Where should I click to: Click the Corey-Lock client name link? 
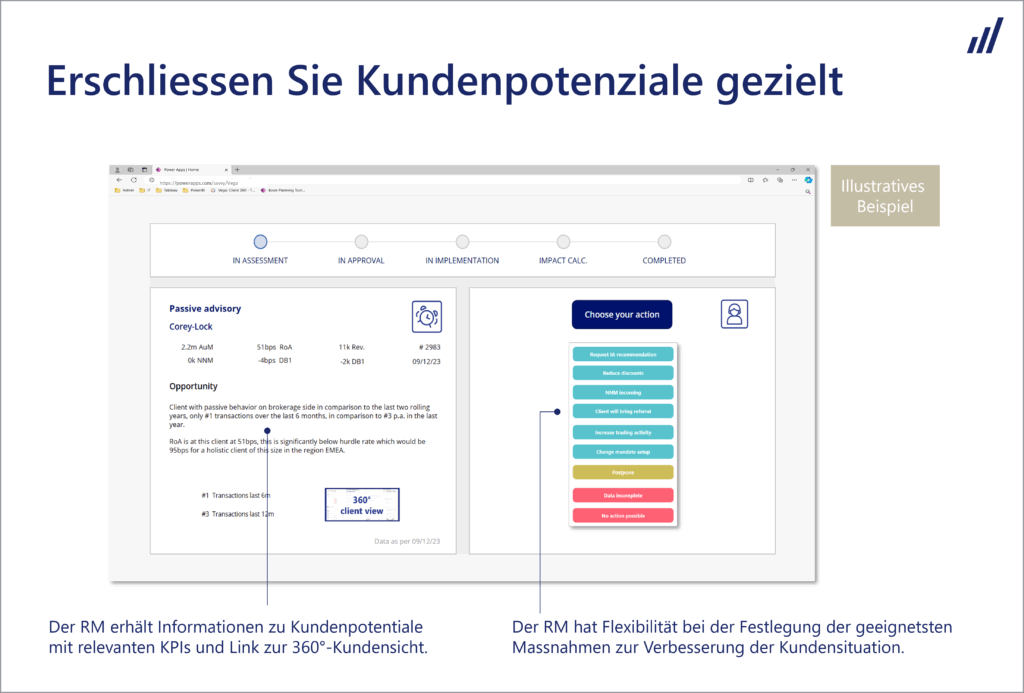click(x=191, y=326)
